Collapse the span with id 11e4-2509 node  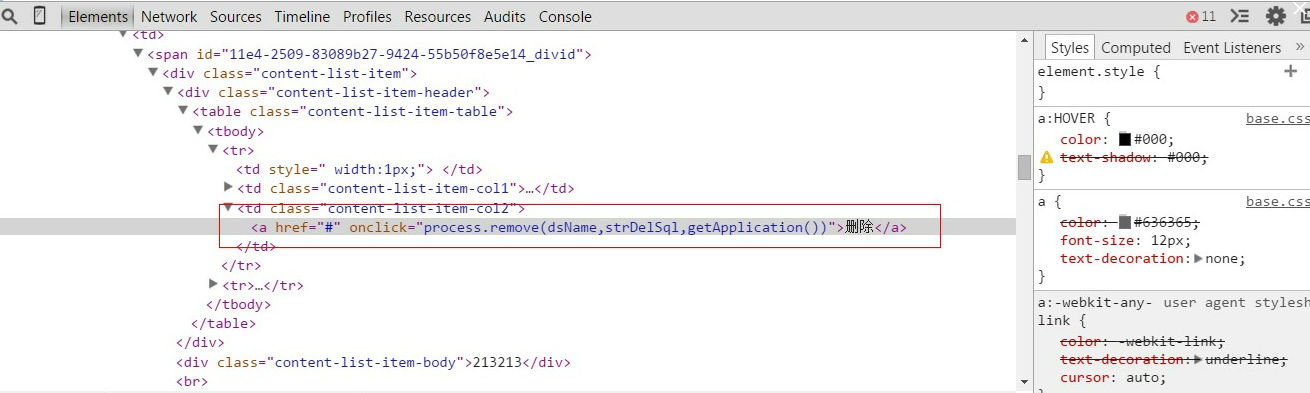(138, 54)
